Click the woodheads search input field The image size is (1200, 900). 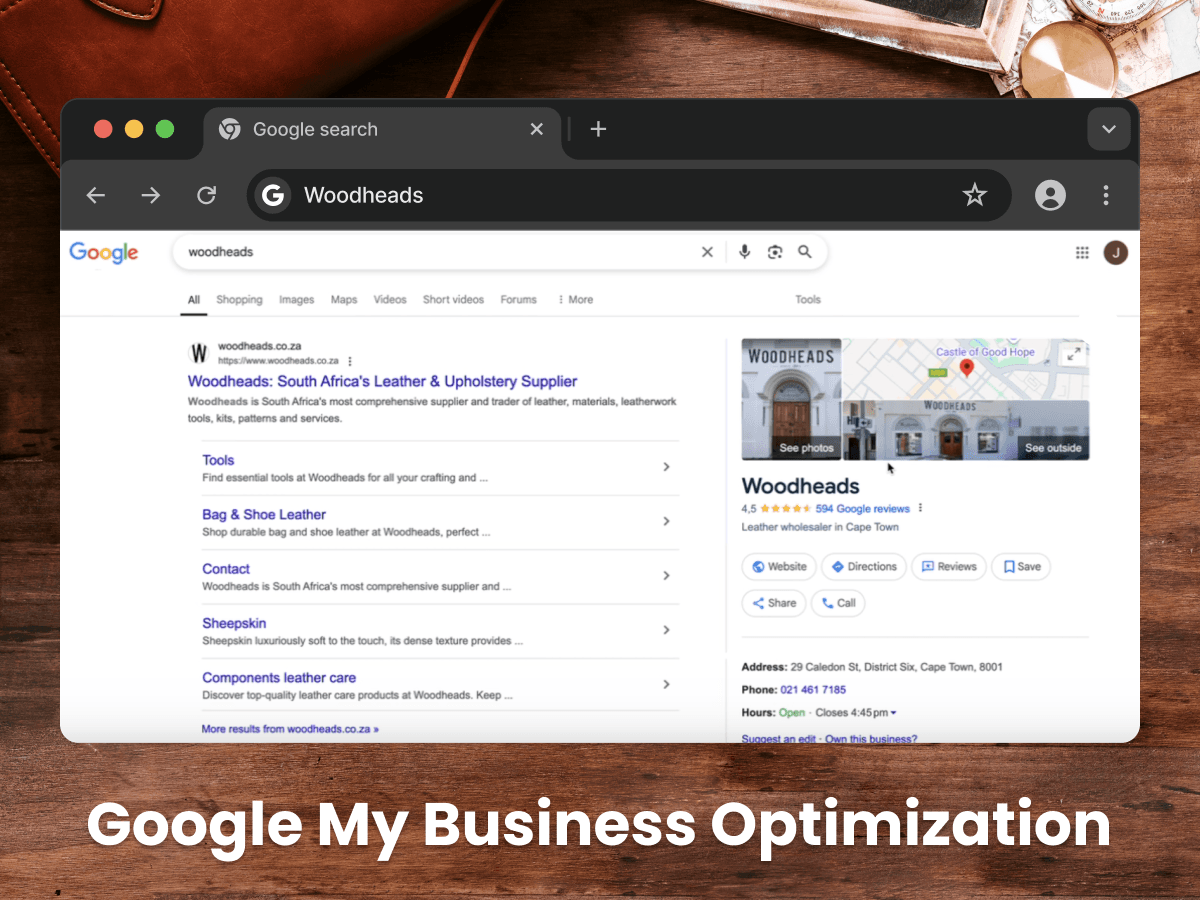click(440, 252)
